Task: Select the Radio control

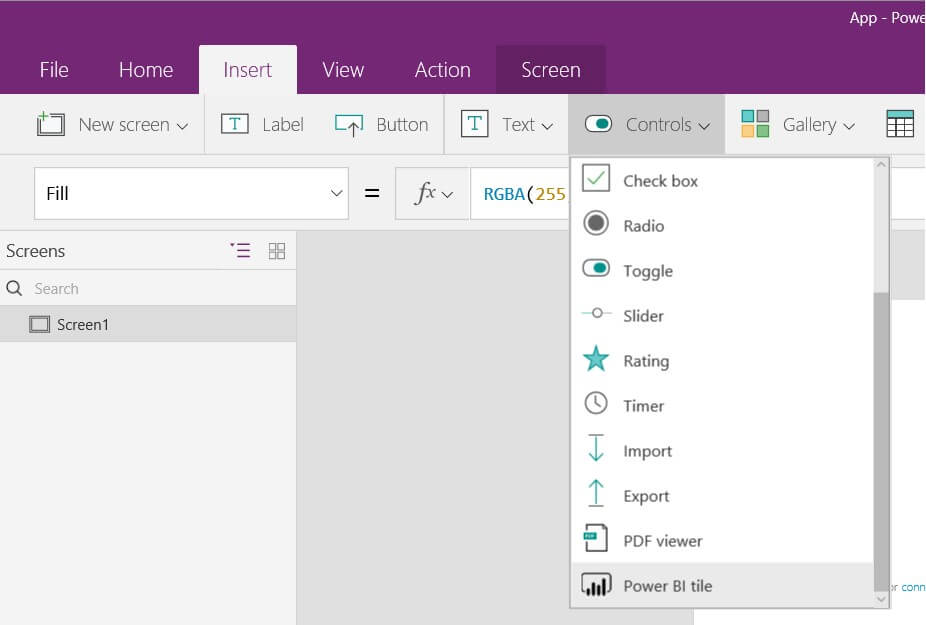Action: click(642, 225)
